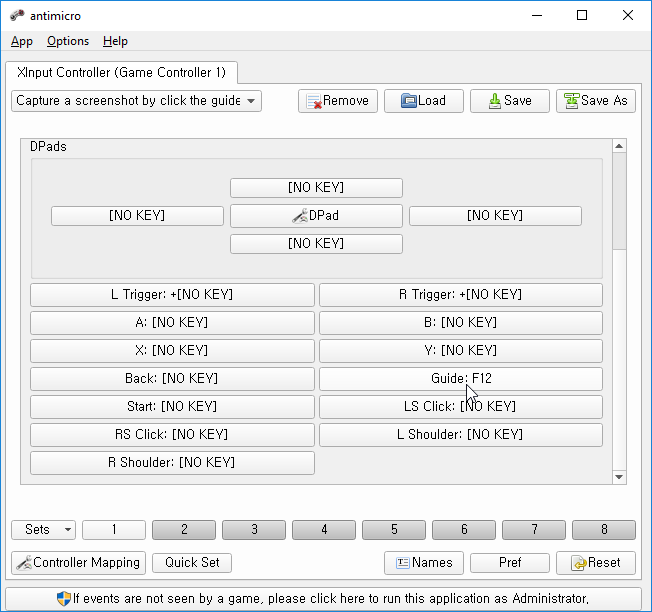Click the LS Click mapping button
Screen dimensions: 652x612
point(461,407)
